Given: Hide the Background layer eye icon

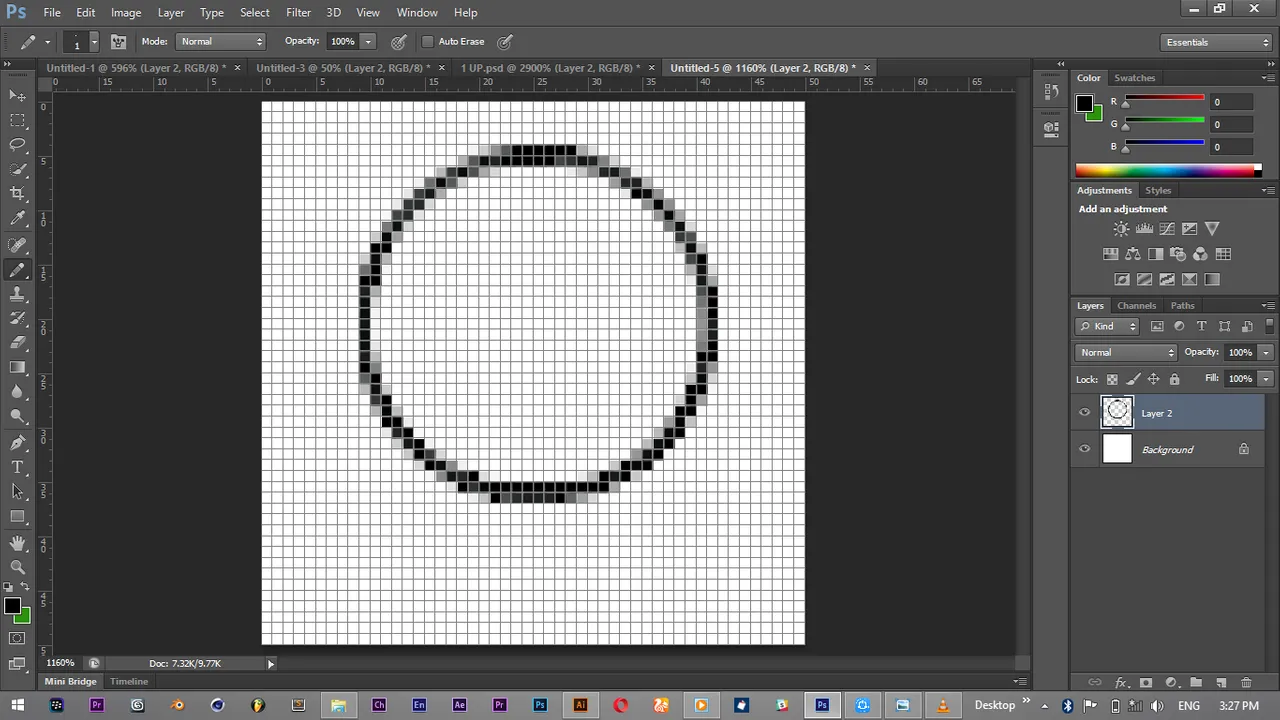Looking at the screenshot, I should pyautogui.click(x=1085, y=449).
